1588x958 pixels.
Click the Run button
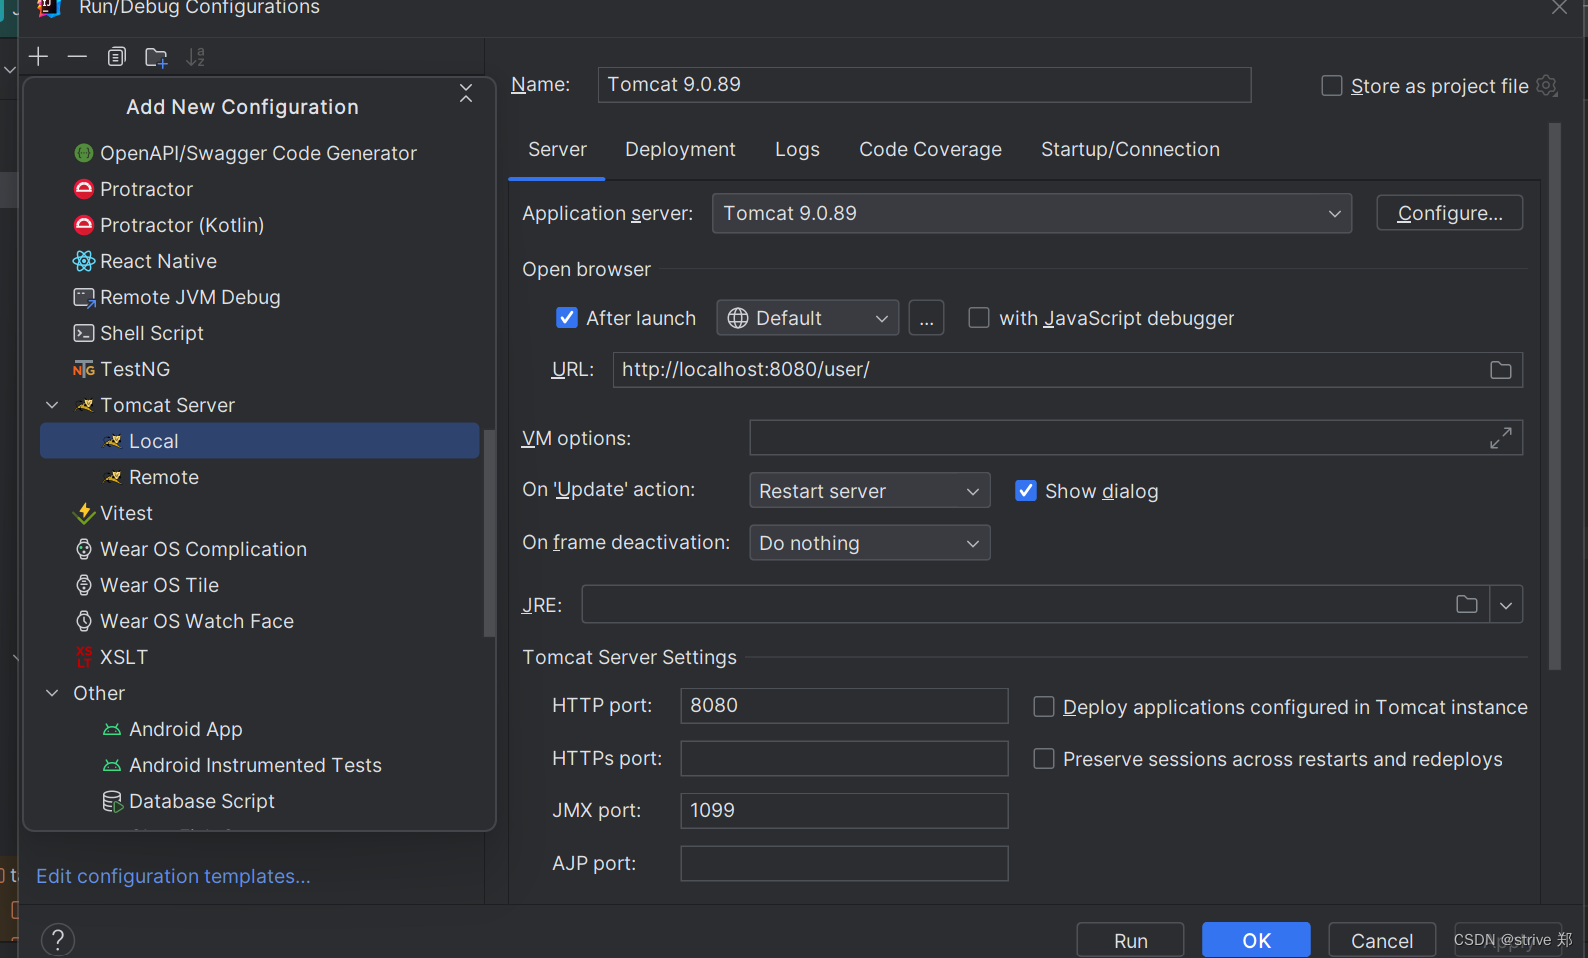coord(1130,940)
